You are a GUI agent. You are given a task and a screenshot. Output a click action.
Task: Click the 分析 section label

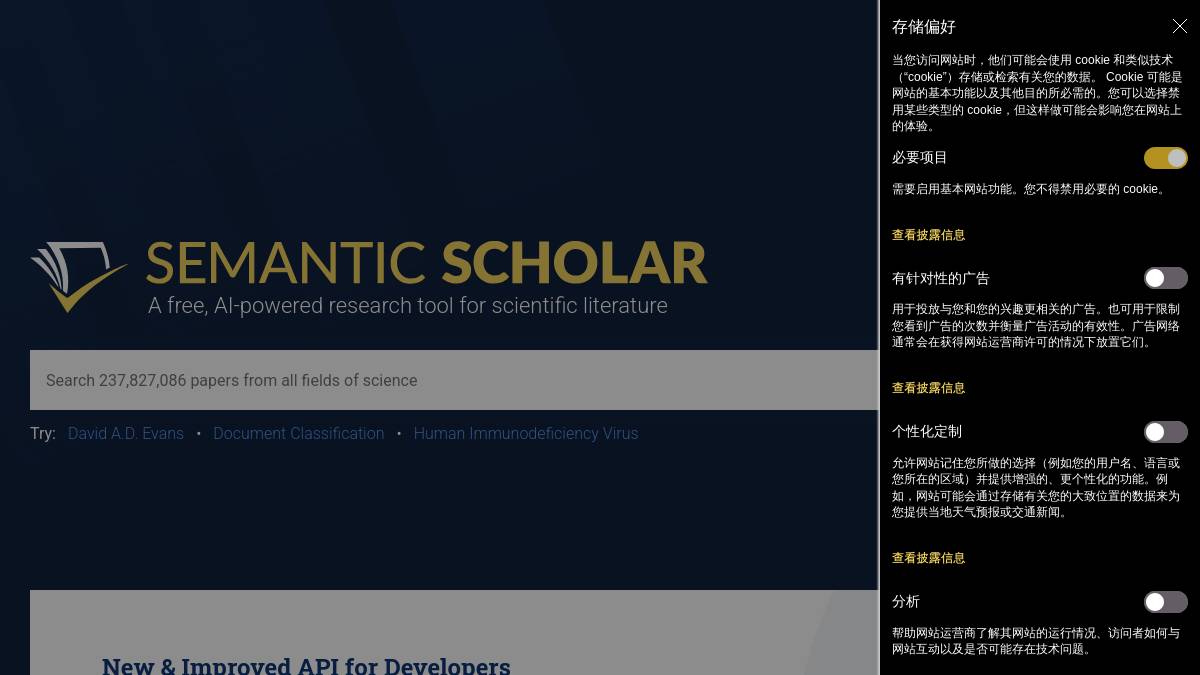pos(906,602)
